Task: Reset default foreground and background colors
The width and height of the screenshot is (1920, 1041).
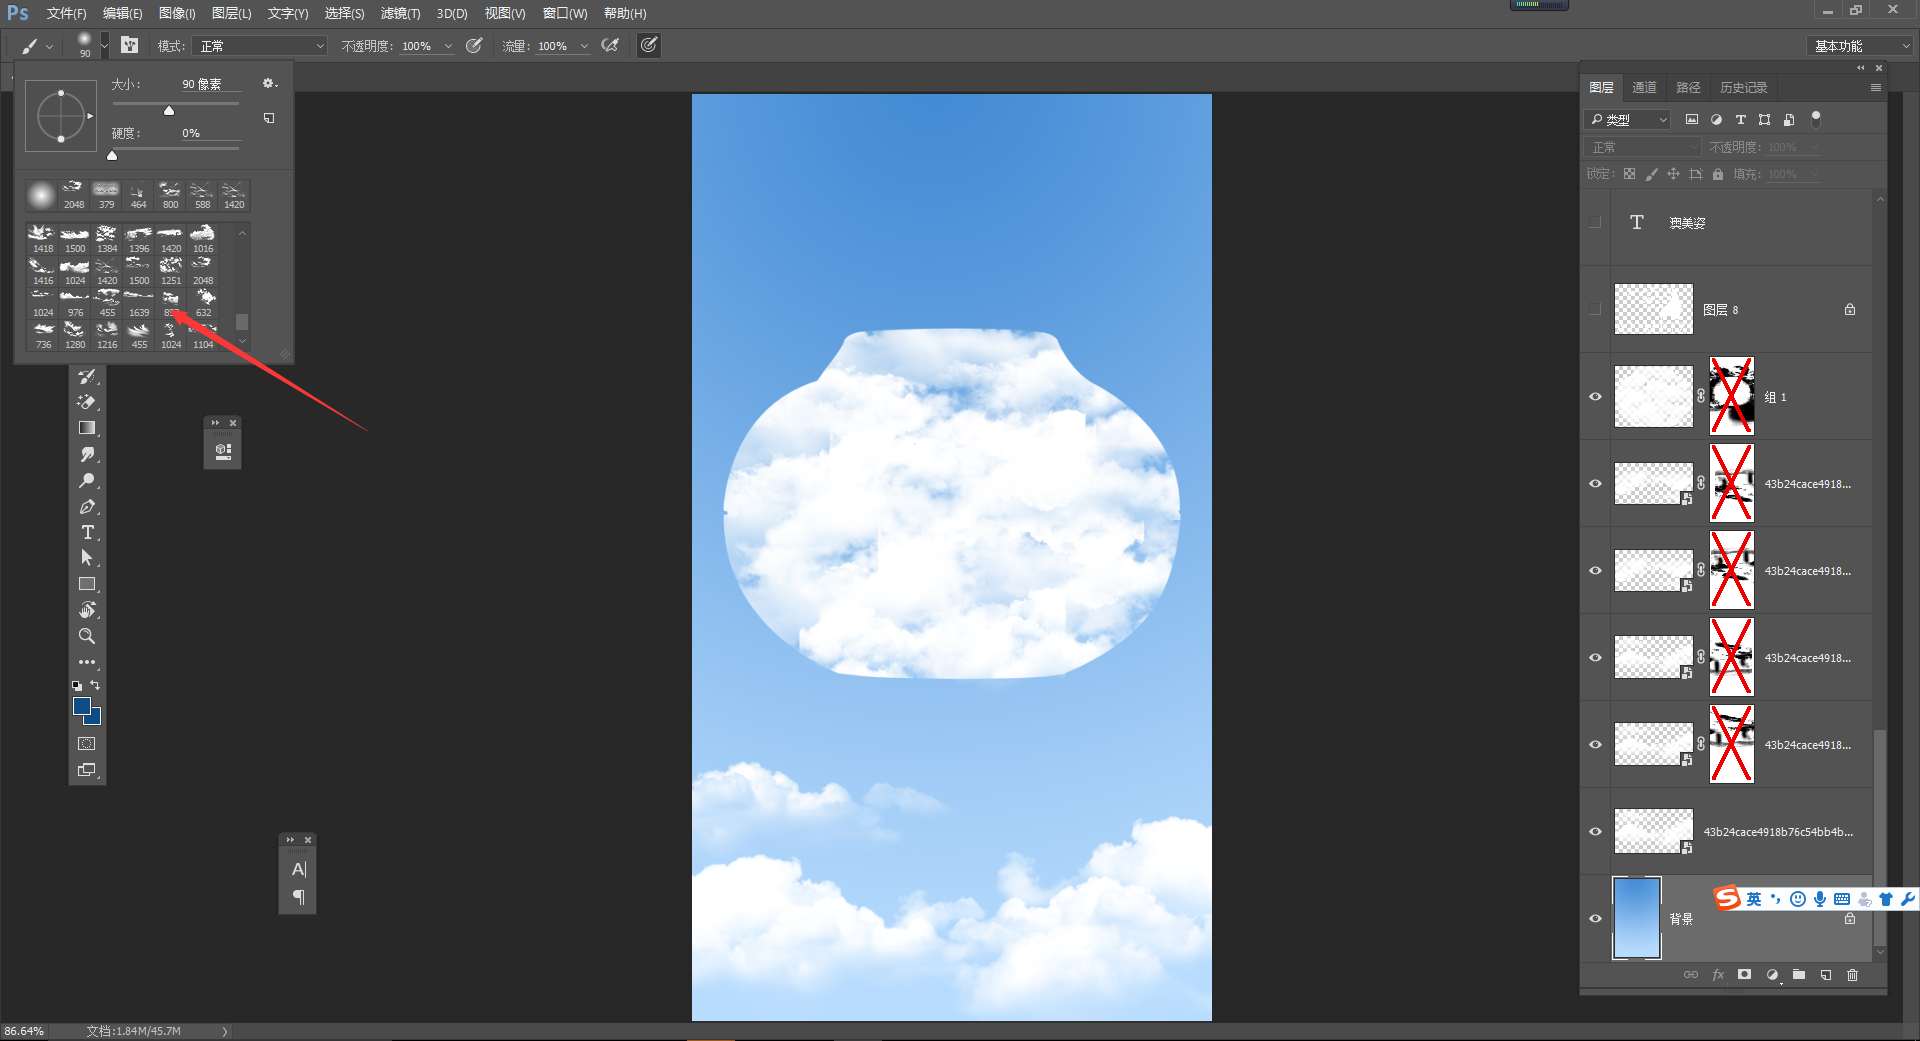Action: [77, 686]
